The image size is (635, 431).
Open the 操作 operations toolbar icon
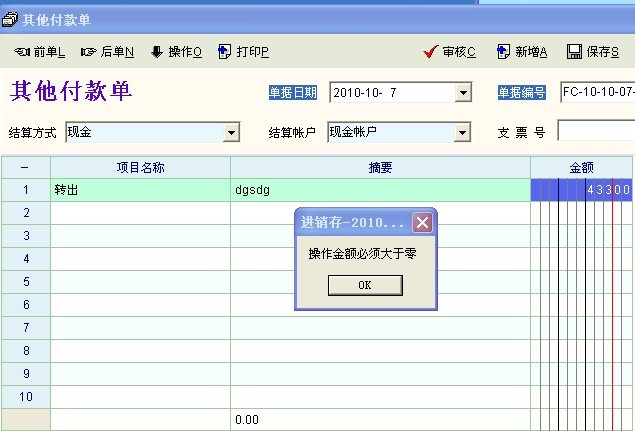click(157, 52)
